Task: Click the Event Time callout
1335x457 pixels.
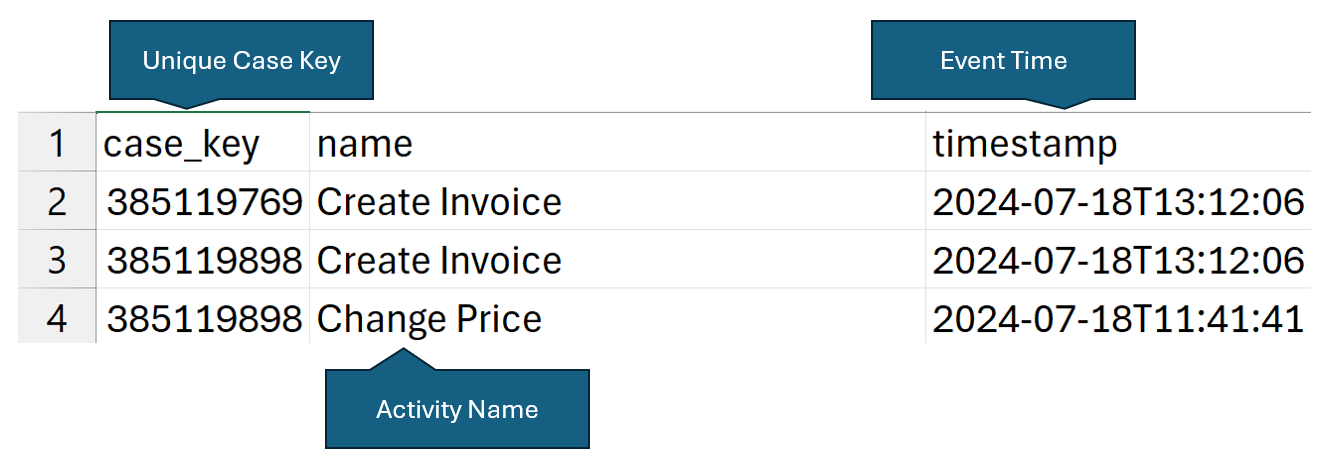Action: pyautogui.click(x=1003, y=60)
